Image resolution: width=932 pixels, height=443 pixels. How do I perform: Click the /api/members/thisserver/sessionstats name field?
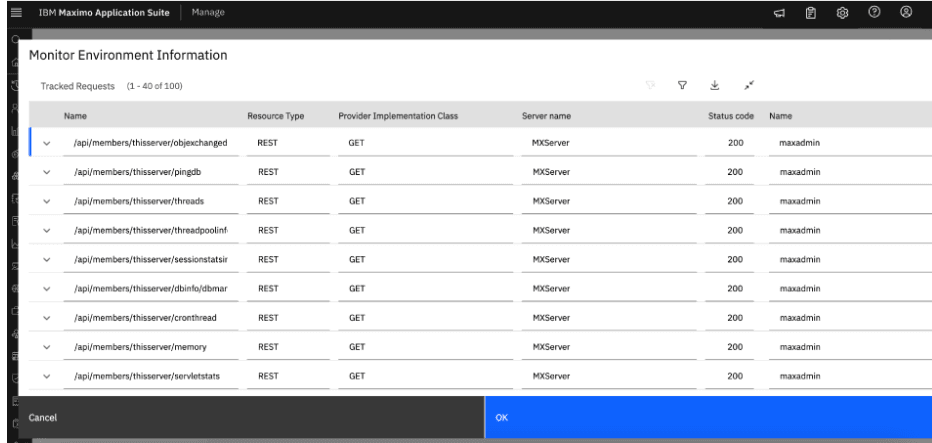(x=151, y=260)
